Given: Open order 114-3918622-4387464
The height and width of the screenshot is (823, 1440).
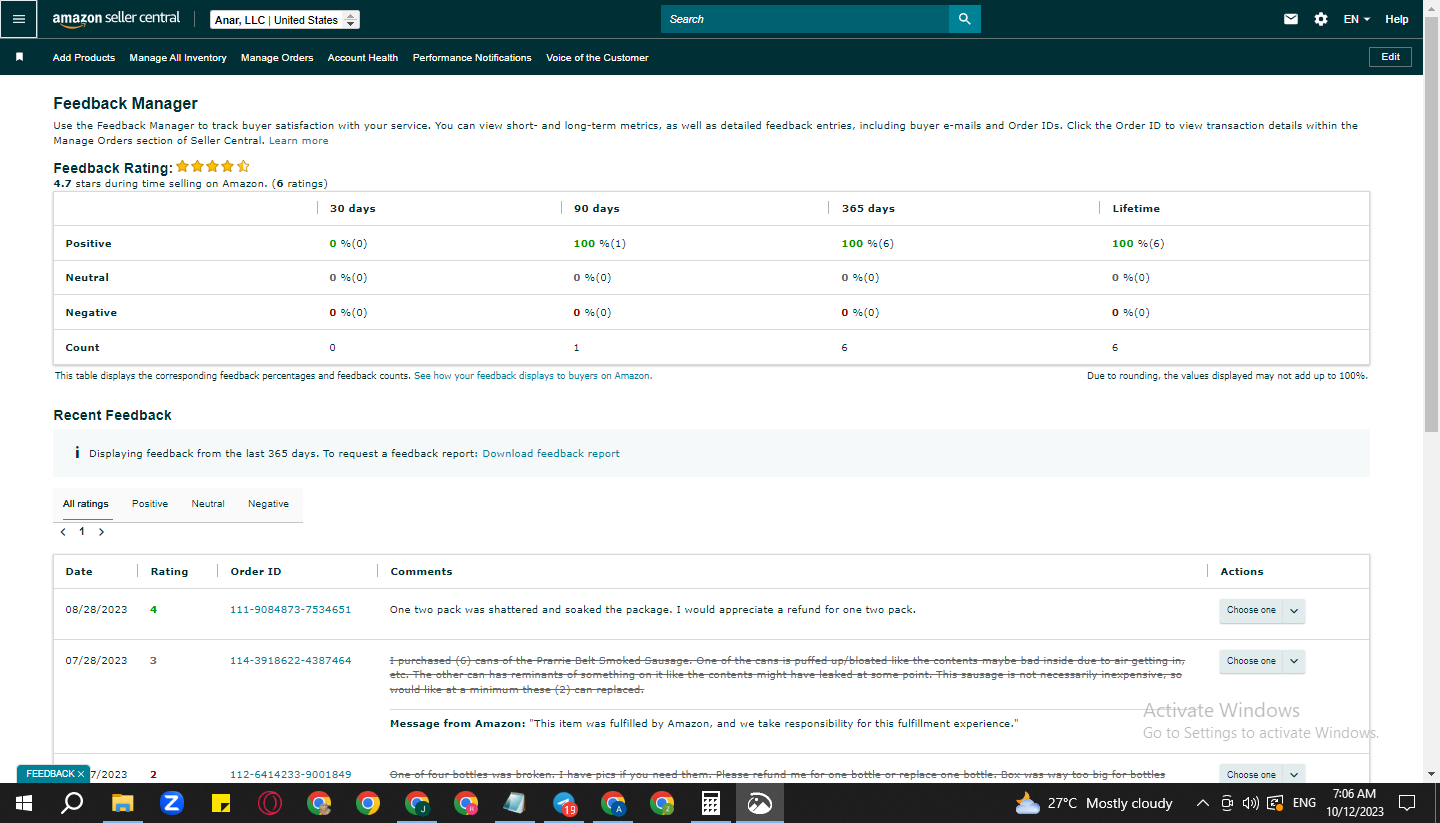Looking at the screenshot, I should click(291, 660).
